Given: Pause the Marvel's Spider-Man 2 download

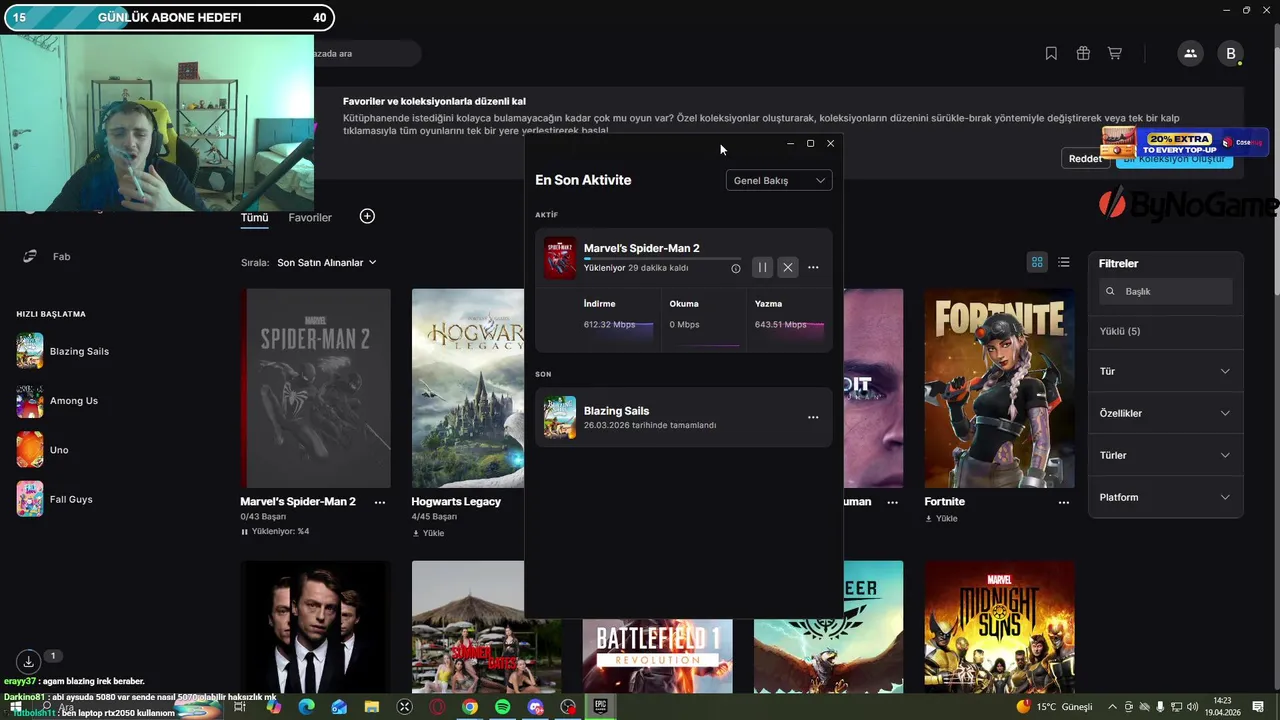Looking at the screenshot, I should click(762, 267).
